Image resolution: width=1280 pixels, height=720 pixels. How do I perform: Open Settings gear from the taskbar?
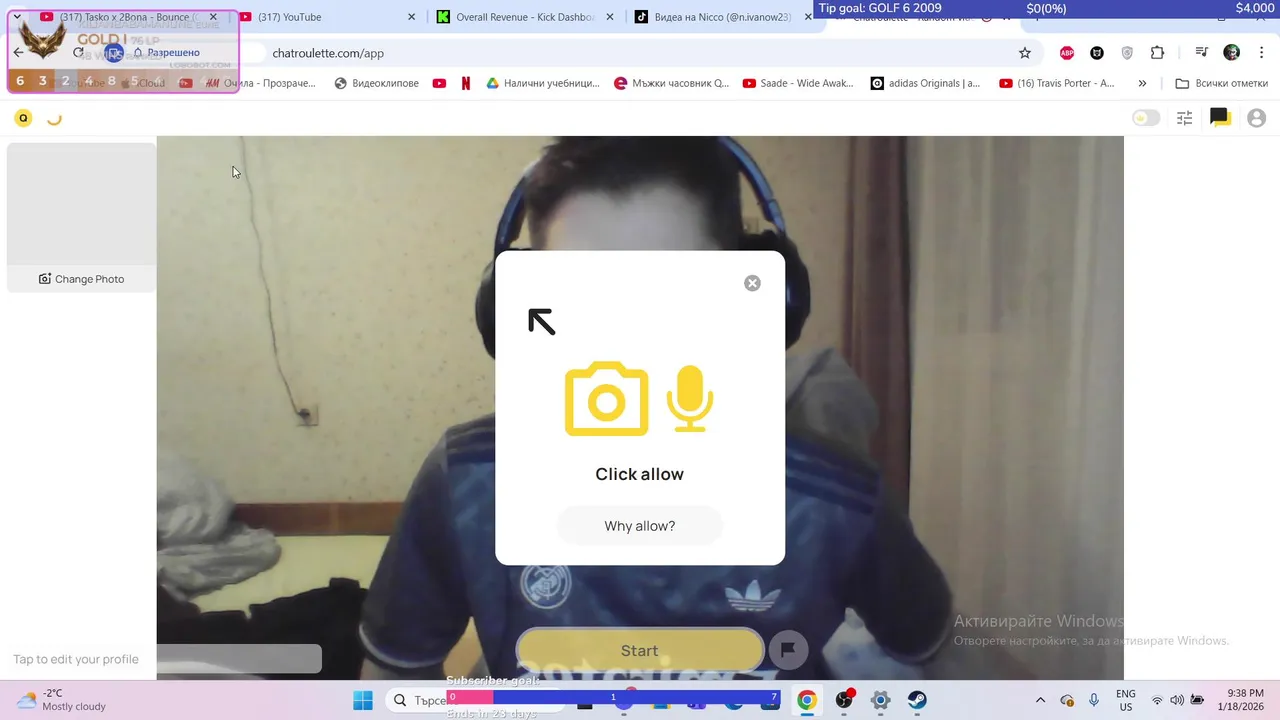tap(880, 700)
